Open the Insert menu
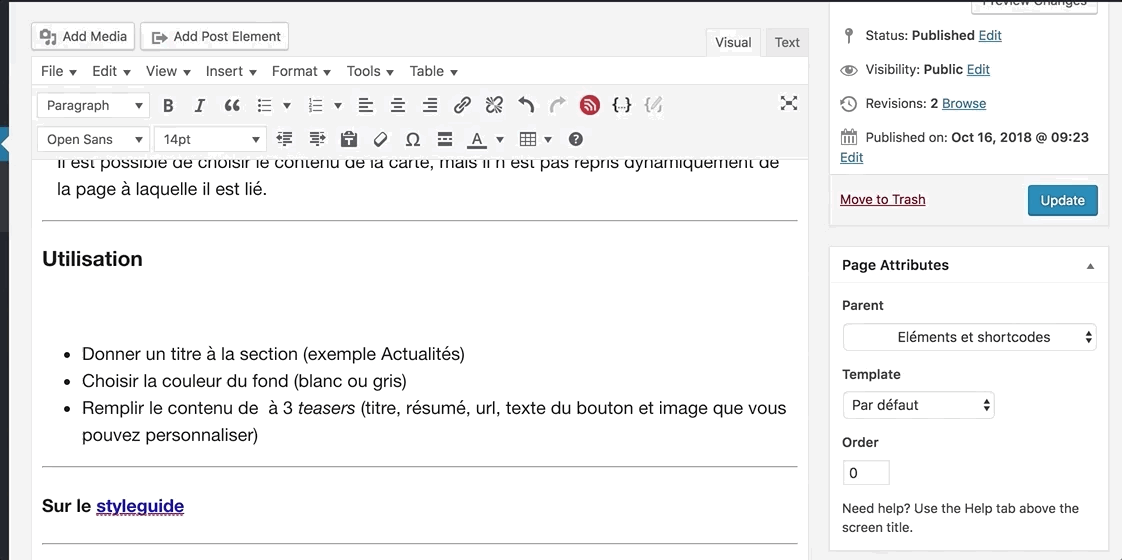Viewport: 1122px width, 560px height. [x=231, y=71]
